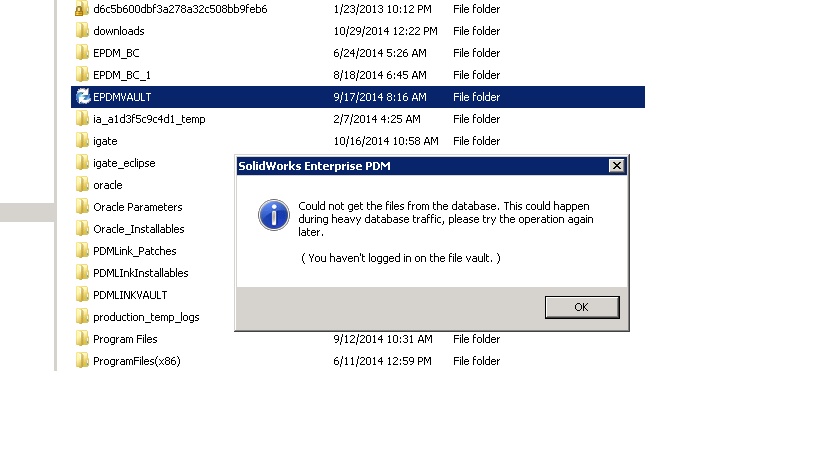Click the igate_eclipse folder icon
The image size is (819, 460).
[82, 163]
